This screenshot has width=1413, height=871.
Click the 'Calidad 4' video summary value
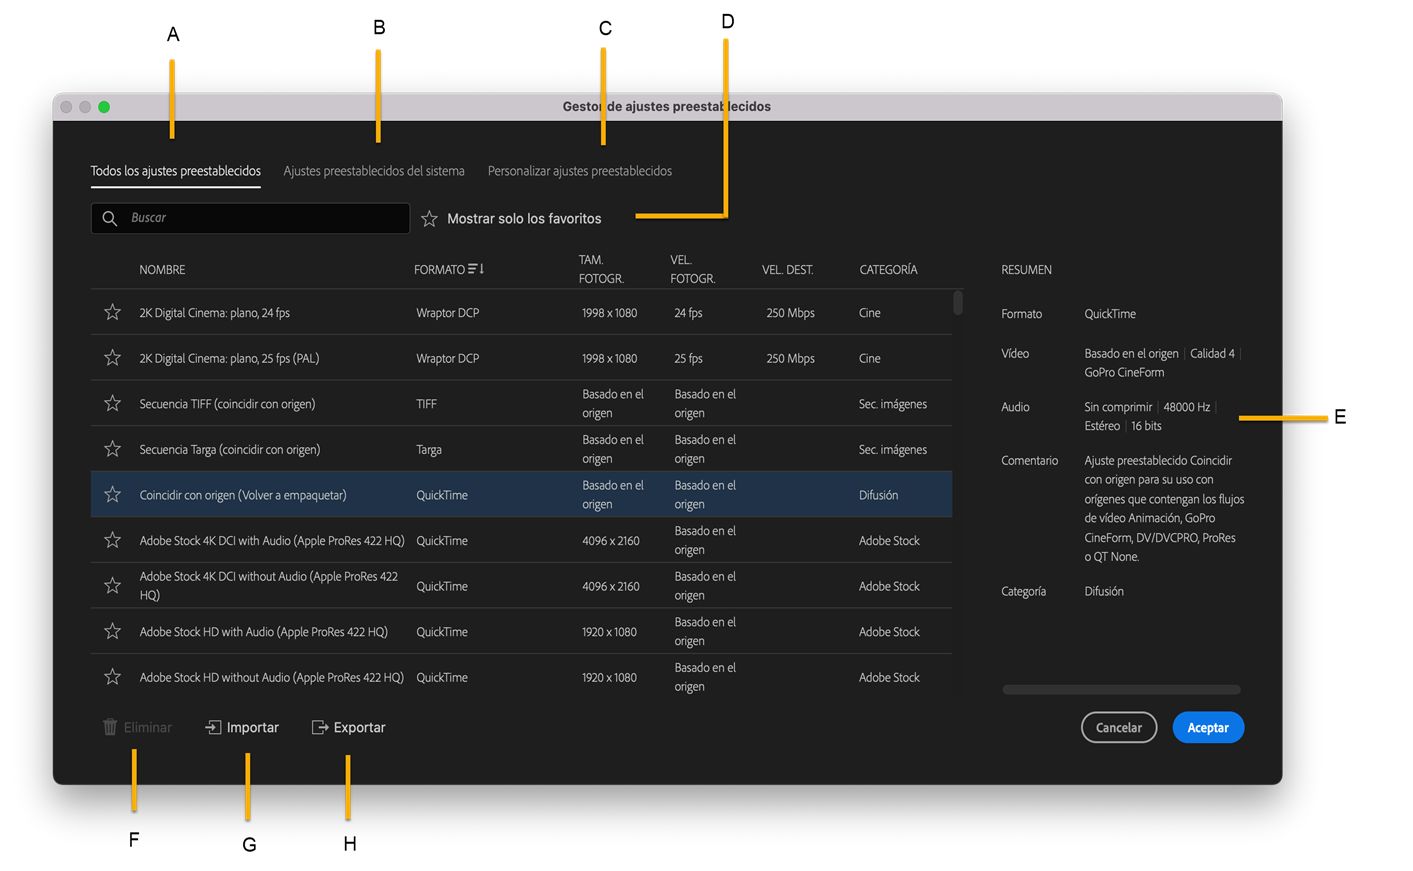[1212, 353]
